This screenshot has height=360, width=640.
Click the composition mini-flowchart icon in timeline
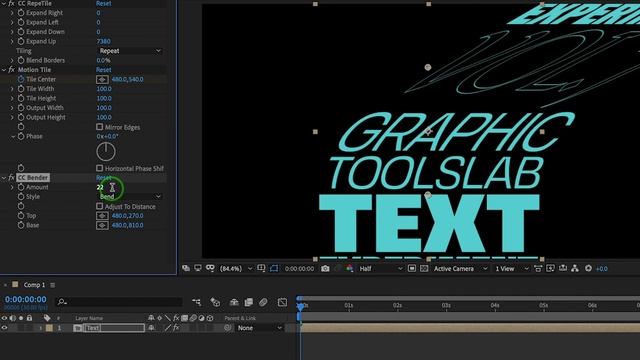click(x=197, y=302)
